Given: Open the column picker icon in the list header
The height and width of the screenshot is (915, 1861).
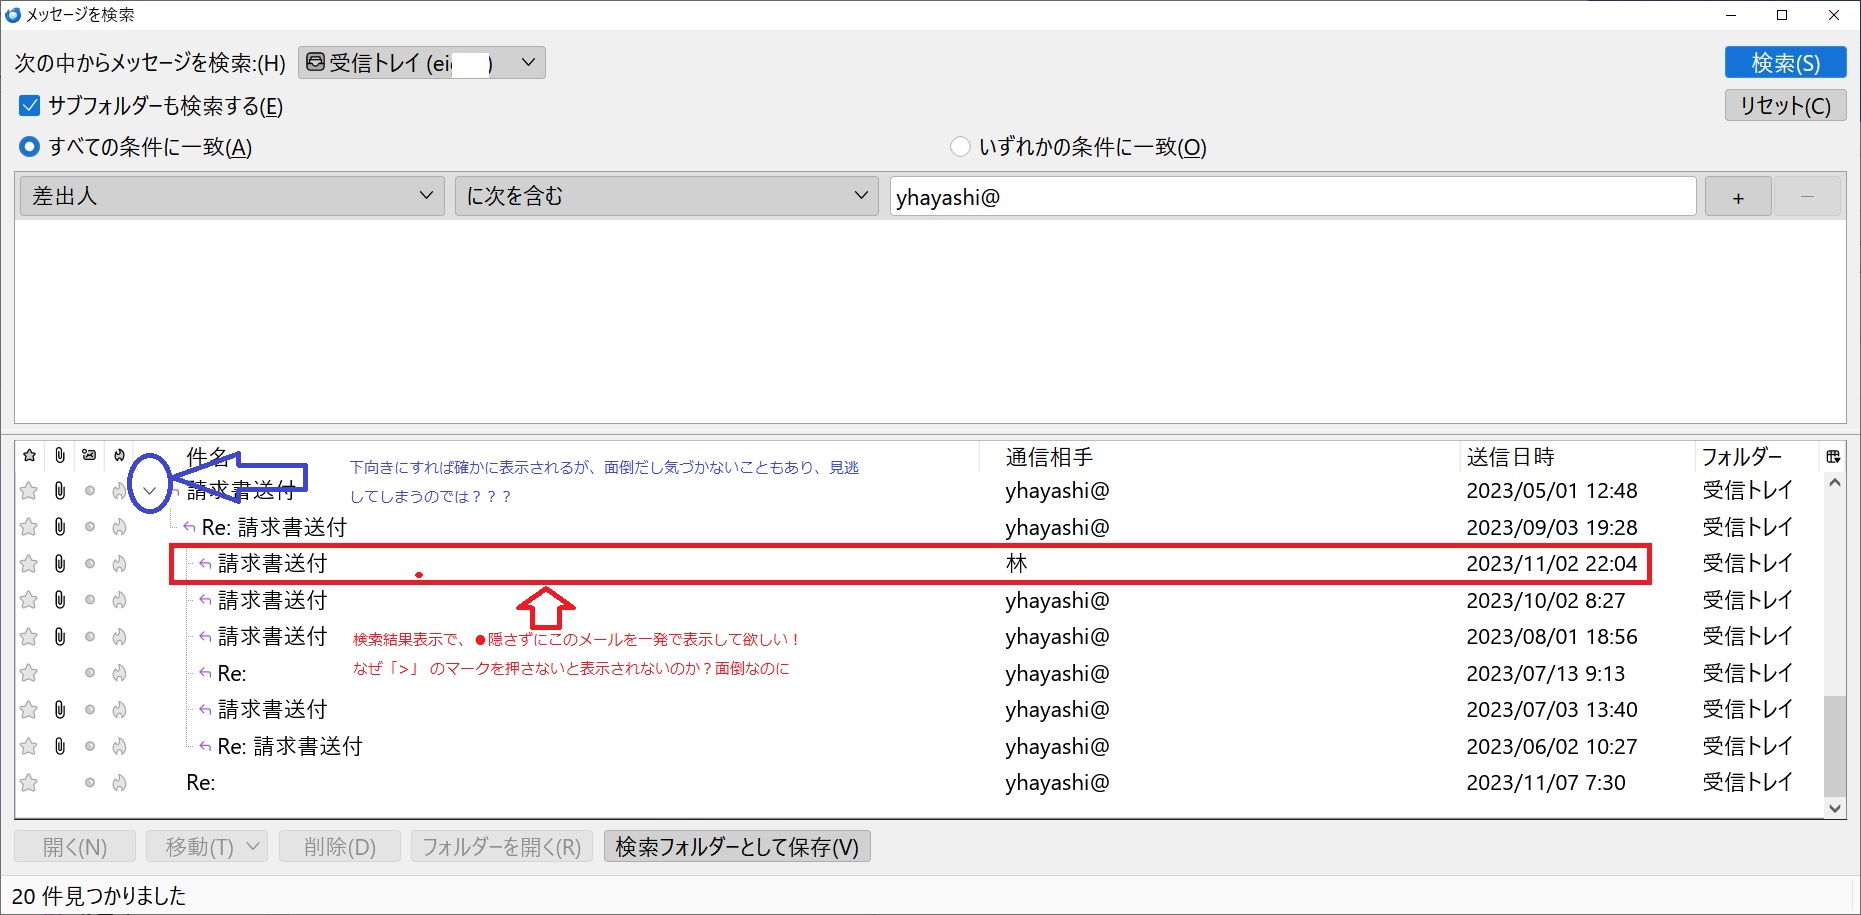Looking at the screenshot, I should click(1833, 457).
